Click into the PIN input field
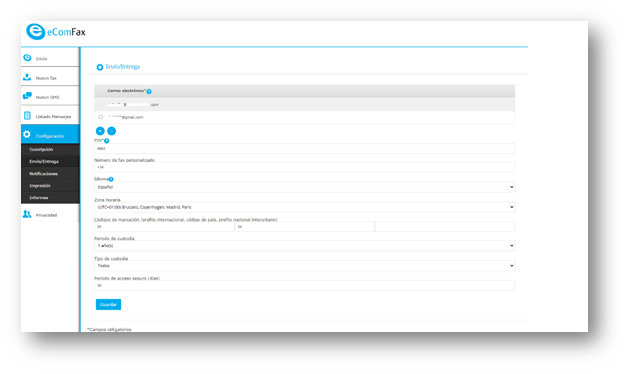 coord(304,149)
